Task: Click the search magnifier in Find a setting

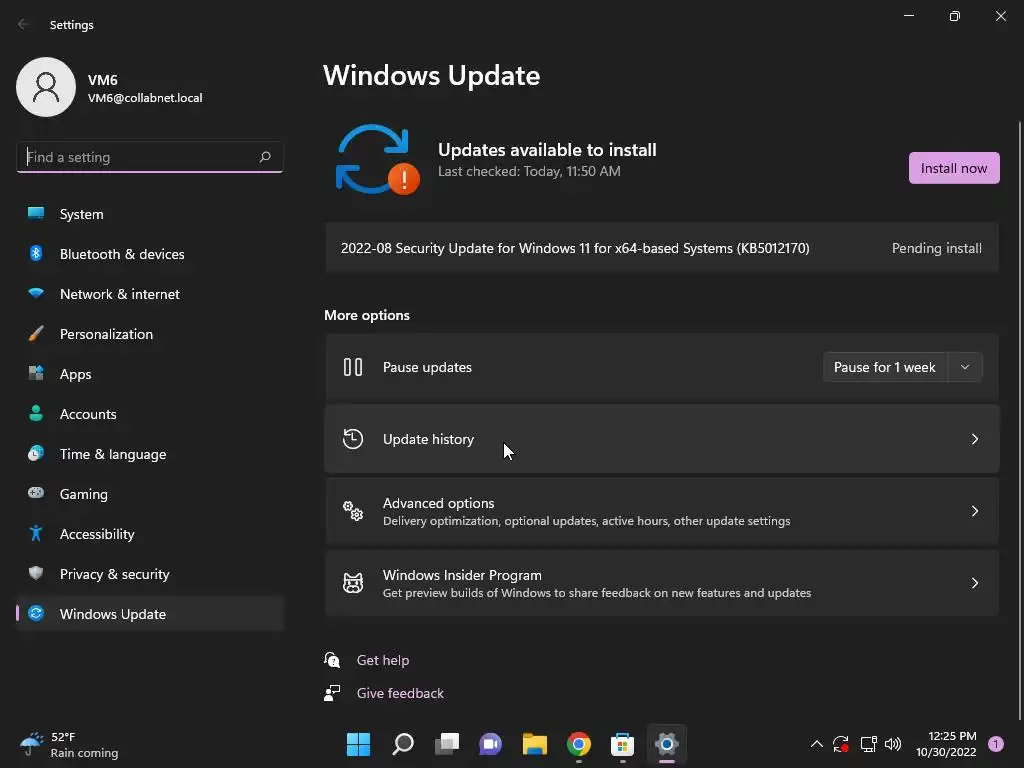Action: point(264,157)
